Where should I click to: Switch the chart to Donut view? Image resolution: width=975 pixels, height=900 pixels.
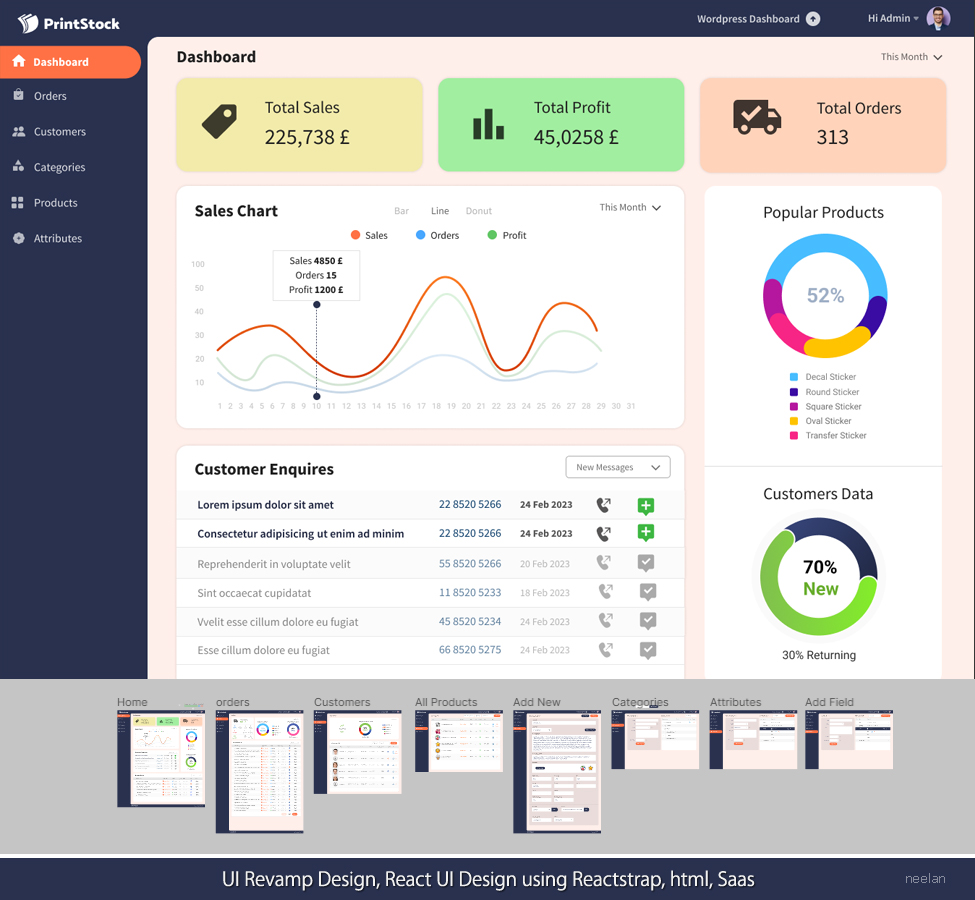pyautogui.click(x=479, y=211)
